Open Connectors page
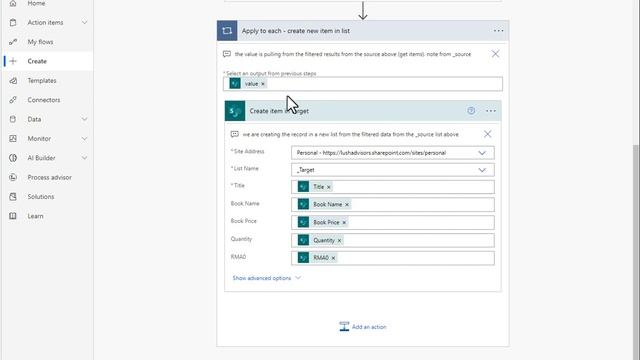 [x=44, y=100]
